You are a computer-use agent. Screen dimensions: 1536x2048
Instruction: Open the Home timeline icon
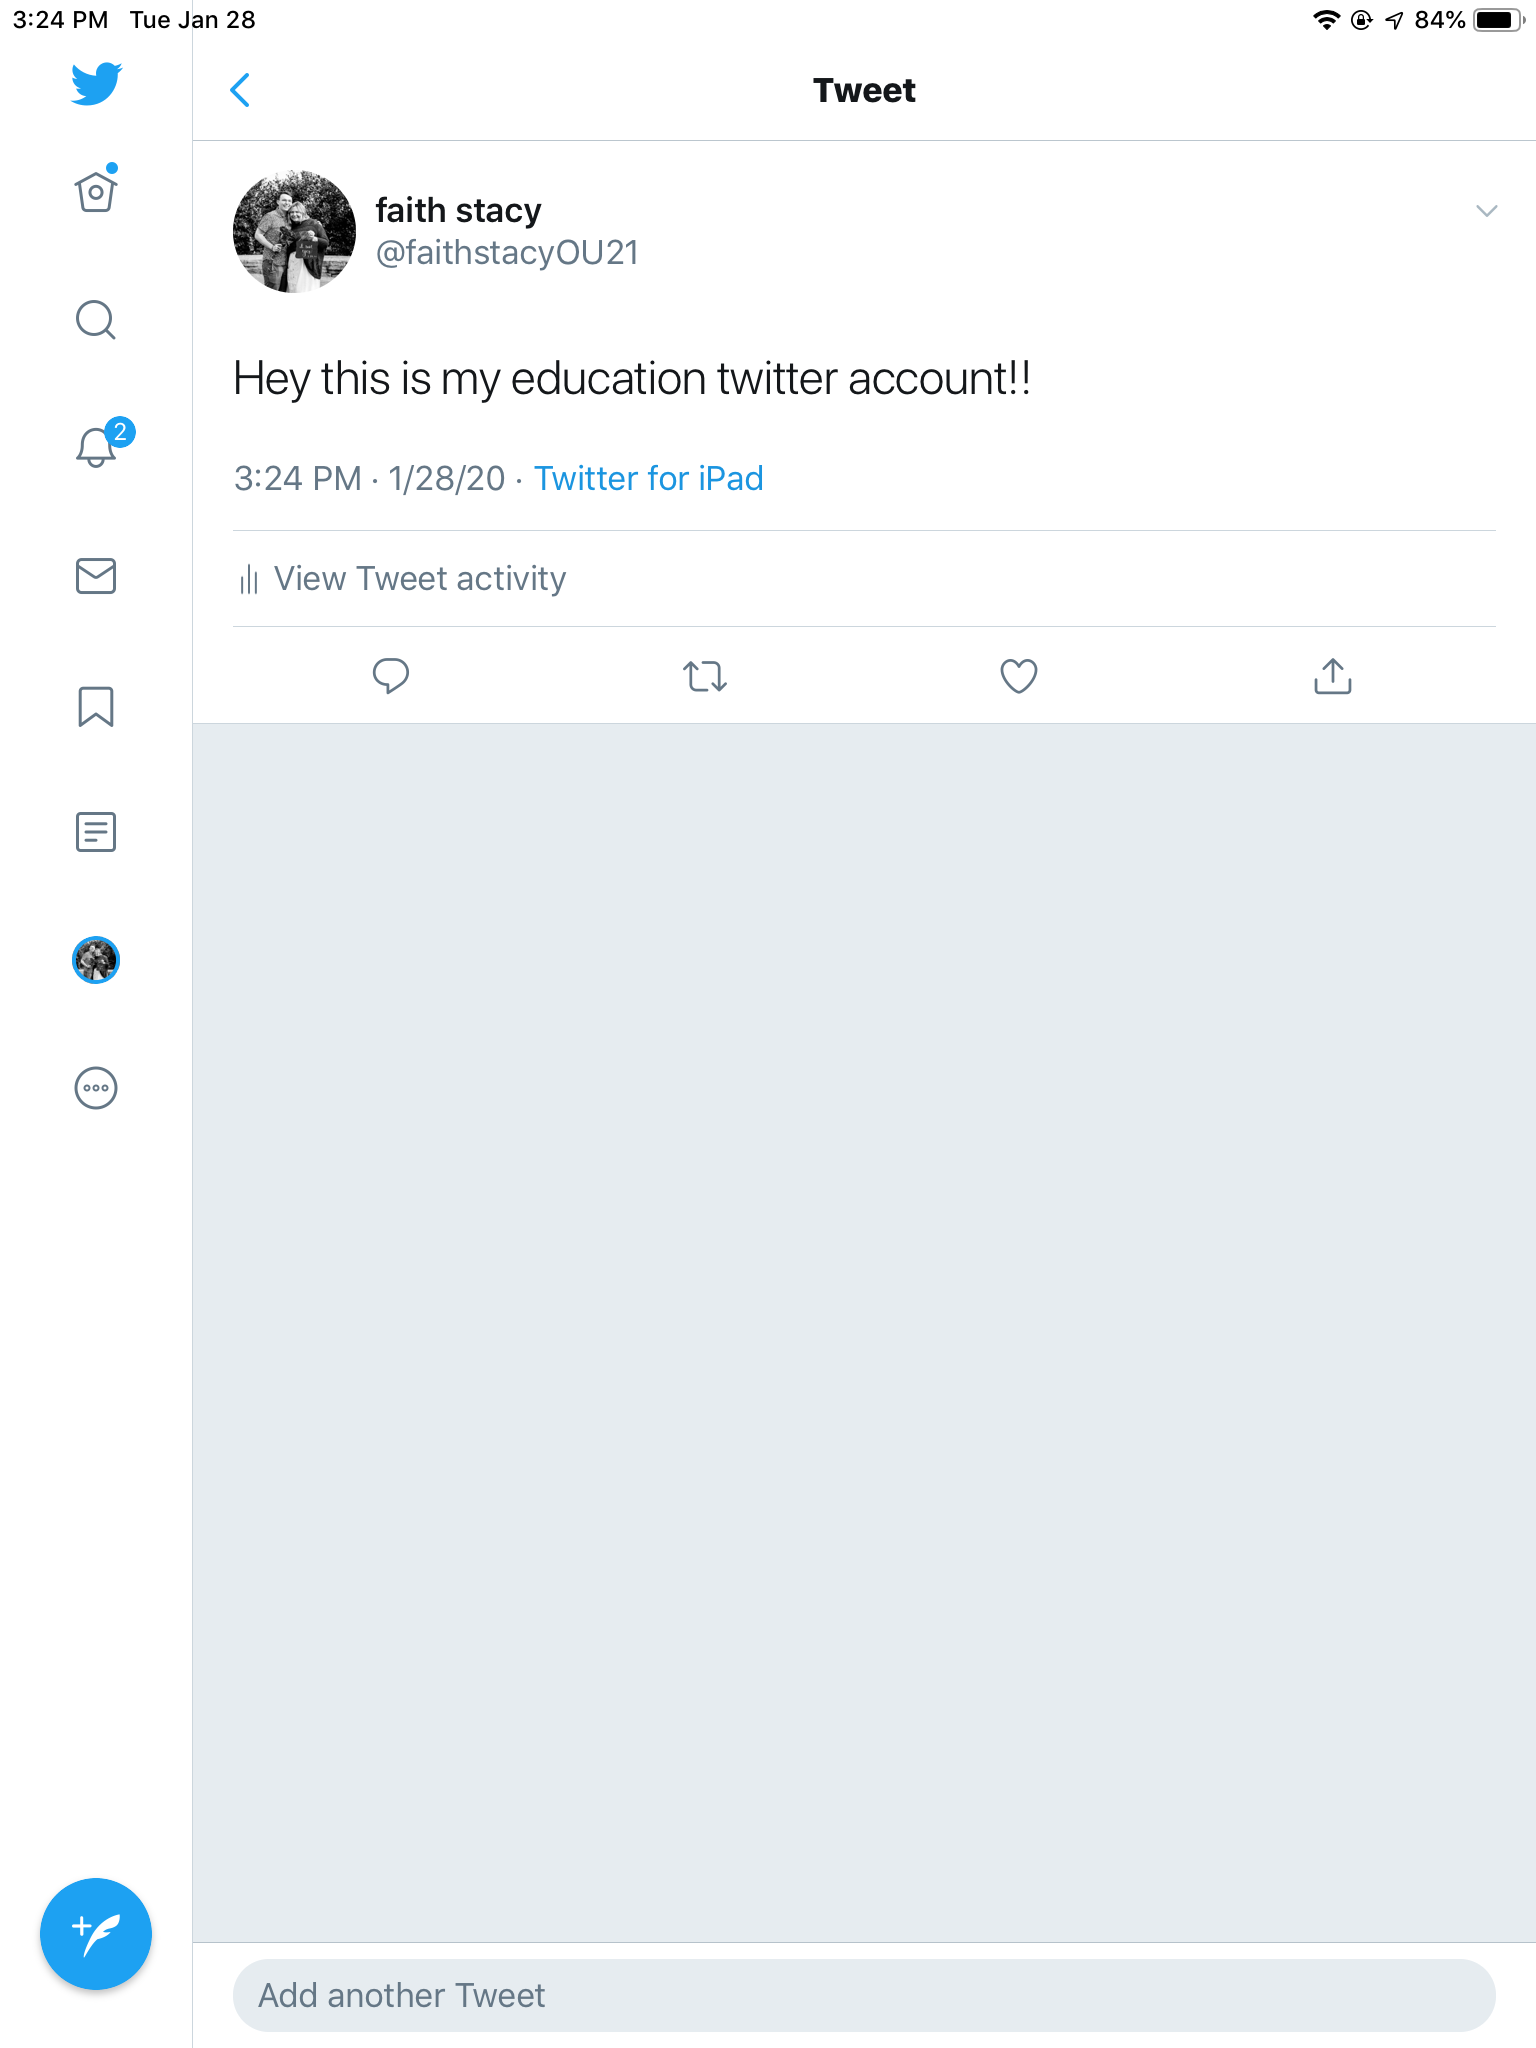96,191
